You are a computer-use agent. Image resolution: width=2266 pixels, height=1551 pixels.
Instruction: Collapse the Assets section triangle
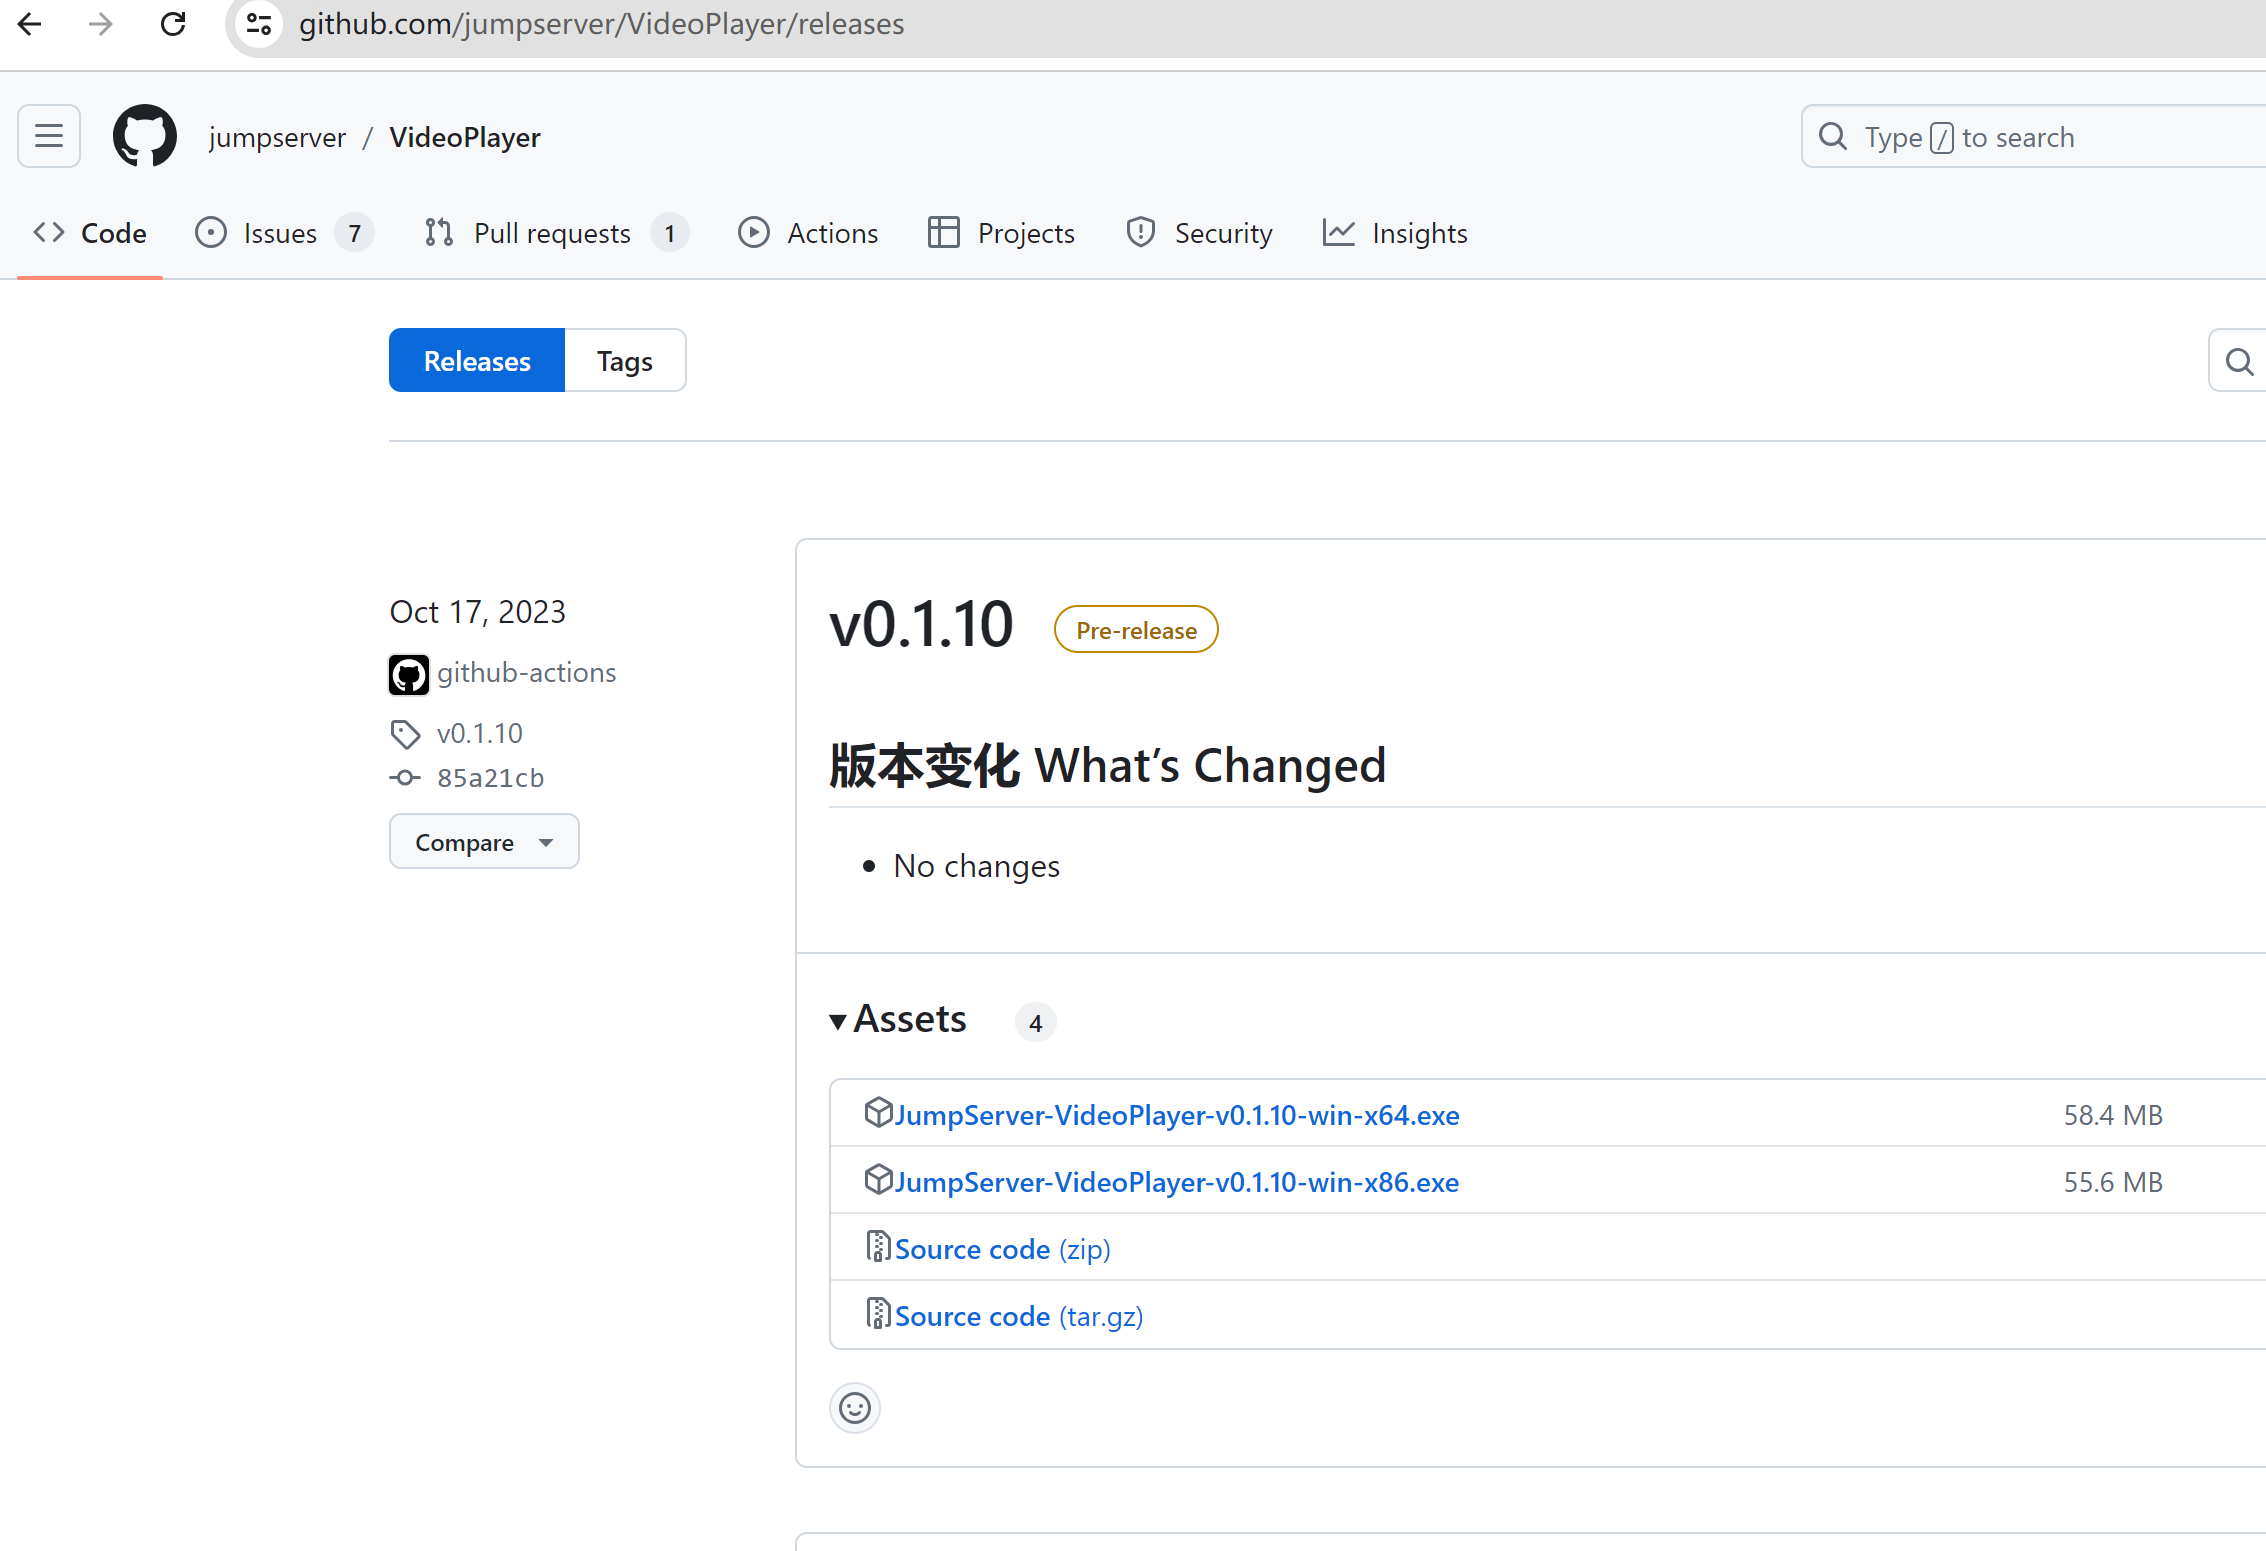tap(838, 1021)
